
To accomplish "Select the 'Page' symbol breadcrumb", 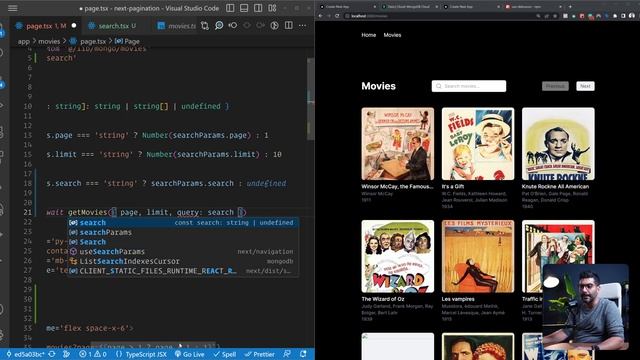I will [x=128, y=41].
